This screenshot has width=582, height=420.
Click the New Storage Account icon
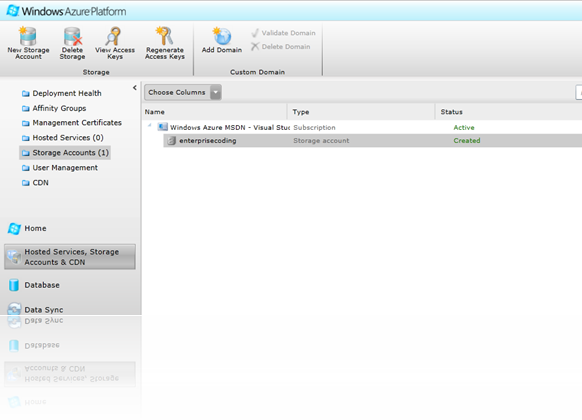coord(28,36)
